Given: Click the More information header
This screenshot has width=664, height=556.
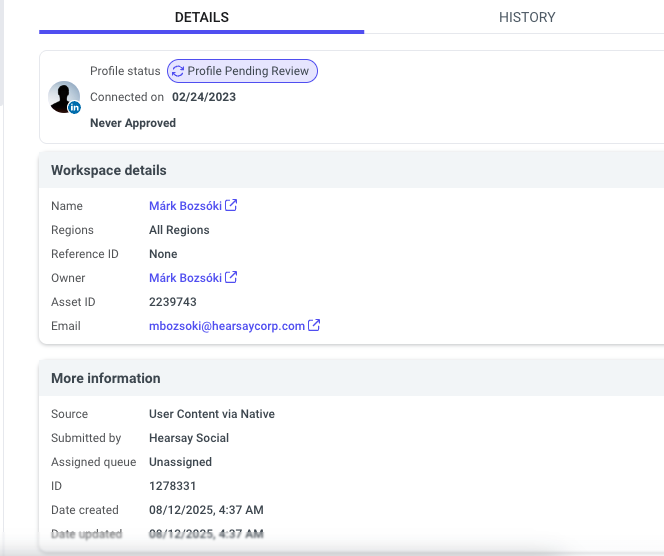Looking at the screenshot, I should click(106, 378).
